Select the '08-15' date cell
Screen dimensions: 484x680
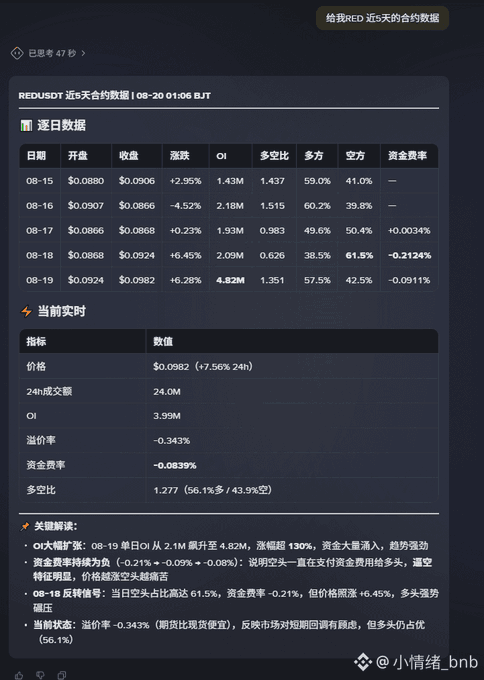tap(39, 181)
